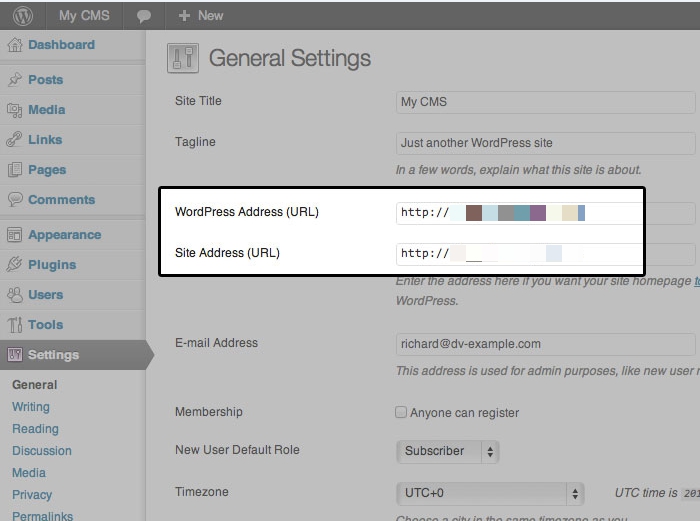Go to Privacy settings submenu

pos(32,495)
